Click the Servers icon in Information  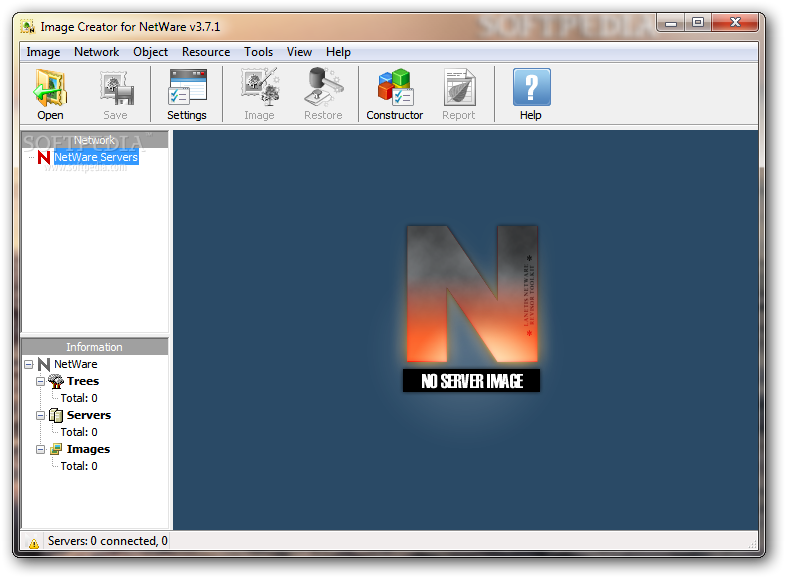[x=56, y=416]
